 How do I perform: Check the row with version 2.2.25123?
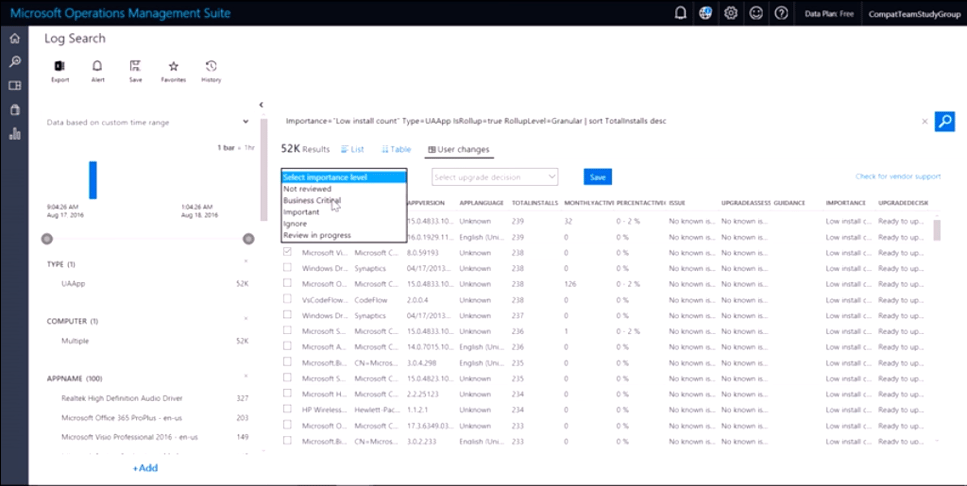(x=287, y=393)
